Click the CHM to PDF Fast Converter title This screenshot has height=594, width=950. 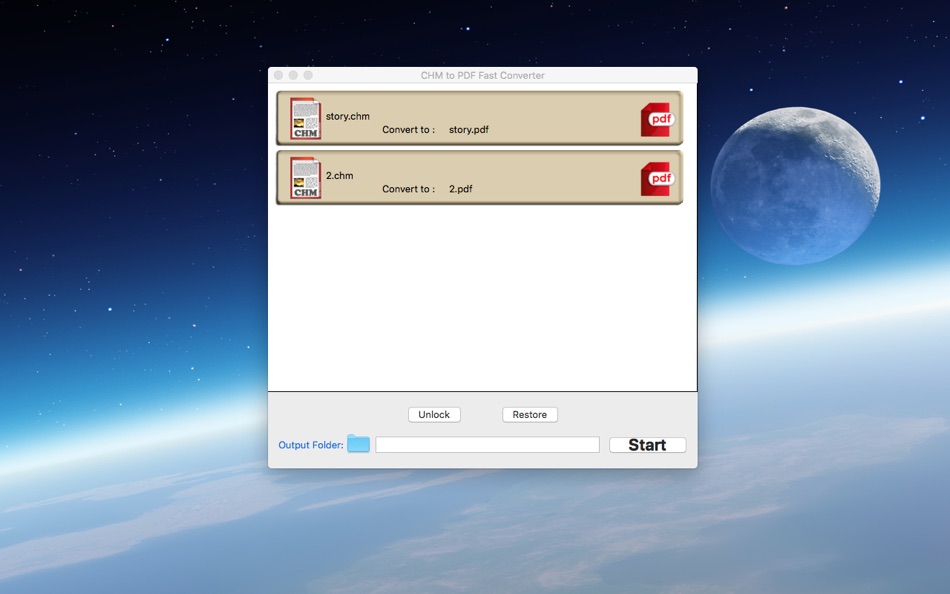coord(482,75)
